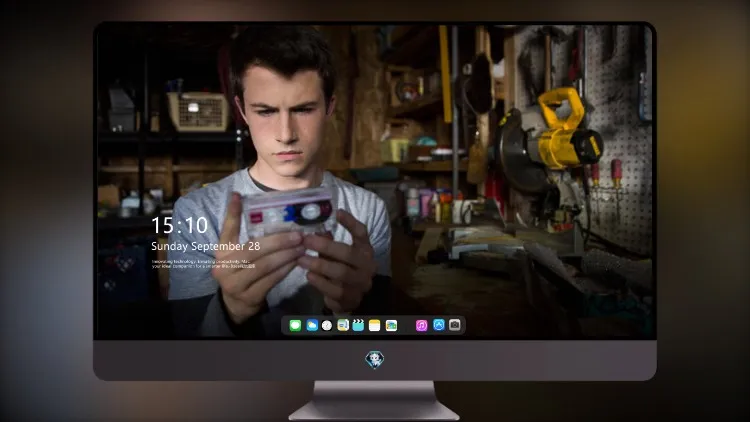Click empty dock gap before iTunes icon
This screenshot has height=422, width=750.
(x=407, y=325)
